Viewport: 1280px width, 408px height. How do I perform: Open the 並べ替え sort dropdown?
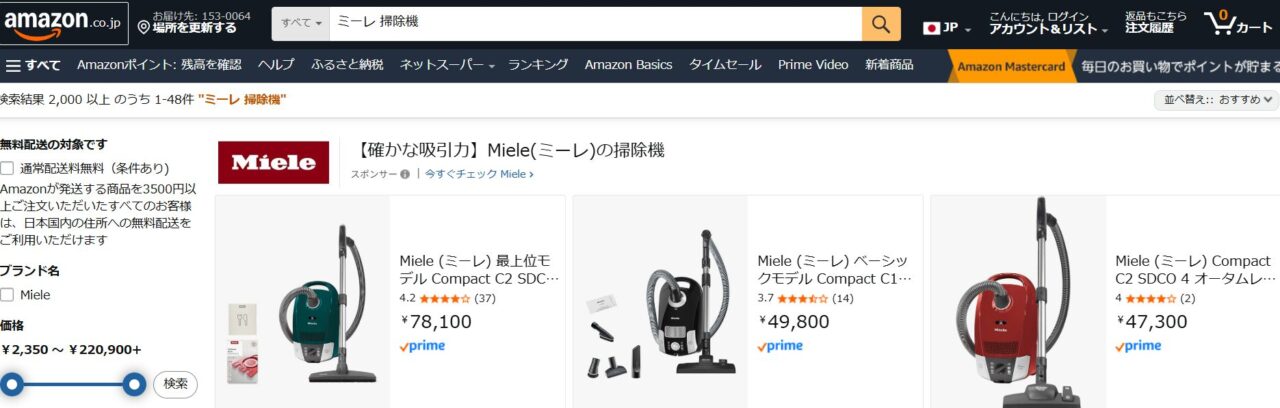[1215, 100]
